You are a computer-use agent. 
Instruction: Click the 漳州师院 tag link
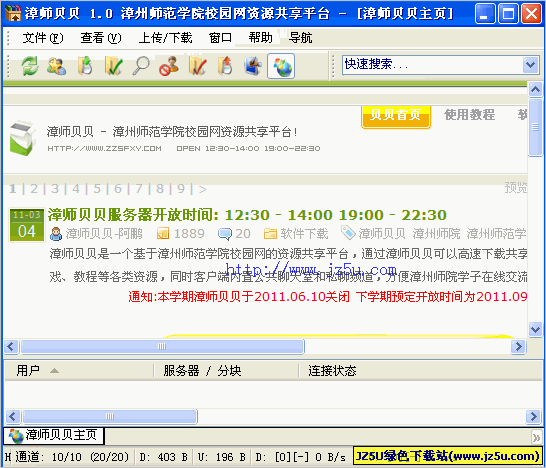pyautogui.click(x=436, y=234)
